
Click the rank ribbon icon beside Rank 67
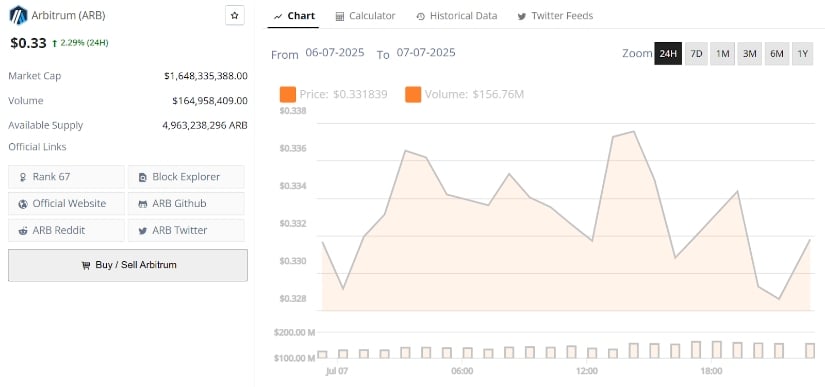click(23, 177)
